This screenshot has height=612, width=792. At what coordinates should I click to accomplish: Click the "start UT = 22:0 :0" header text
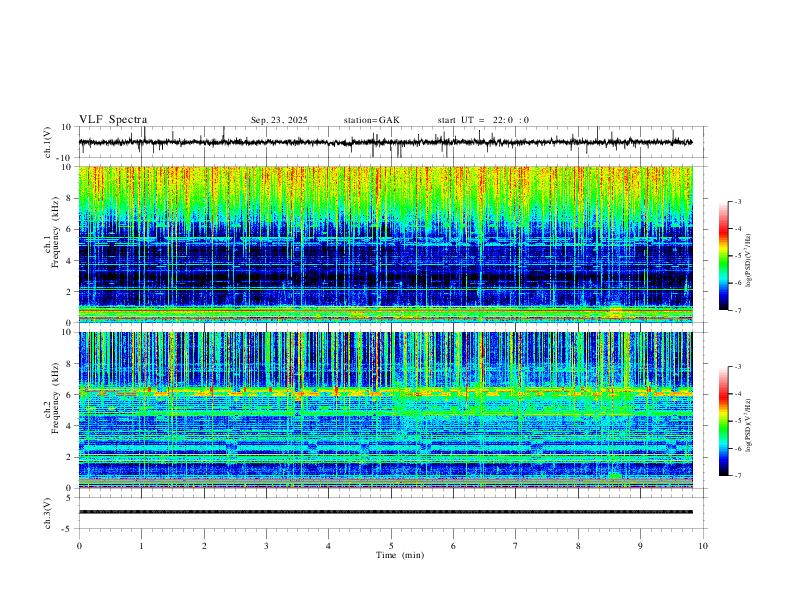point(483,120)
